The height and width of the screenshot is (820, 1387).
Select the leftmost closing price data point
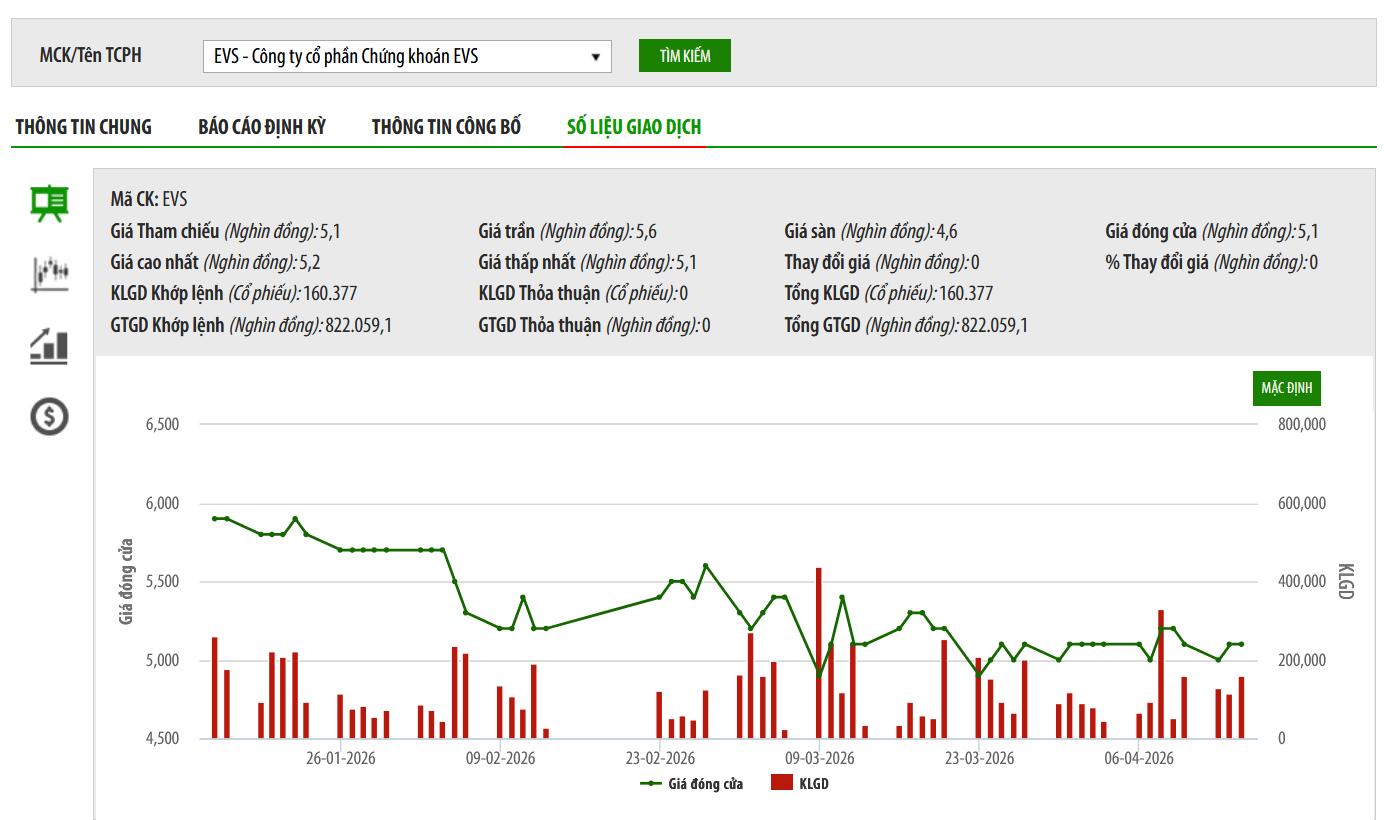(x=214, y=518)
